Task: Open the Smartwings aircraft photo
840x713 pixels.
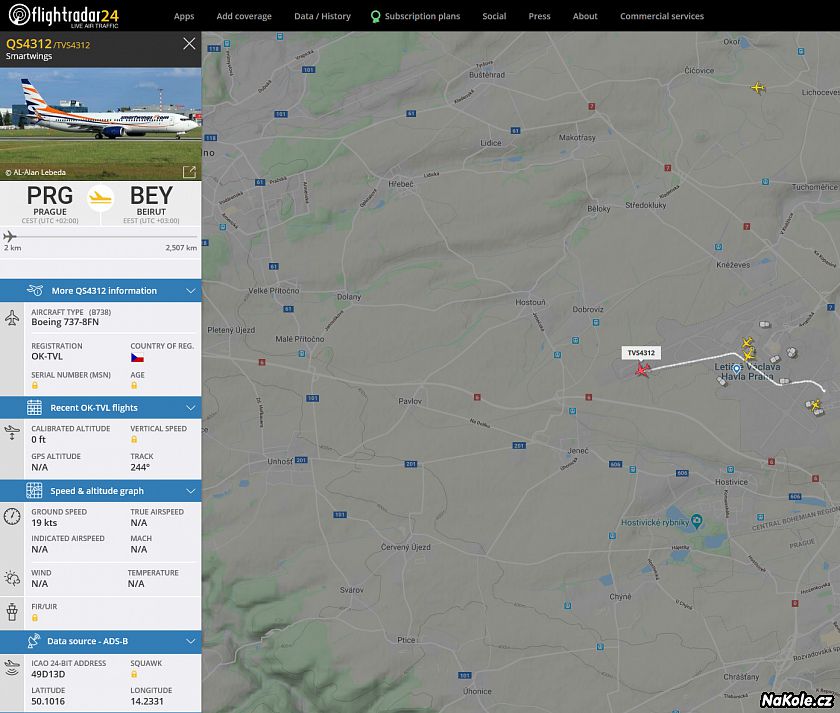Action: pyautogui.click(x=101, y=124)
